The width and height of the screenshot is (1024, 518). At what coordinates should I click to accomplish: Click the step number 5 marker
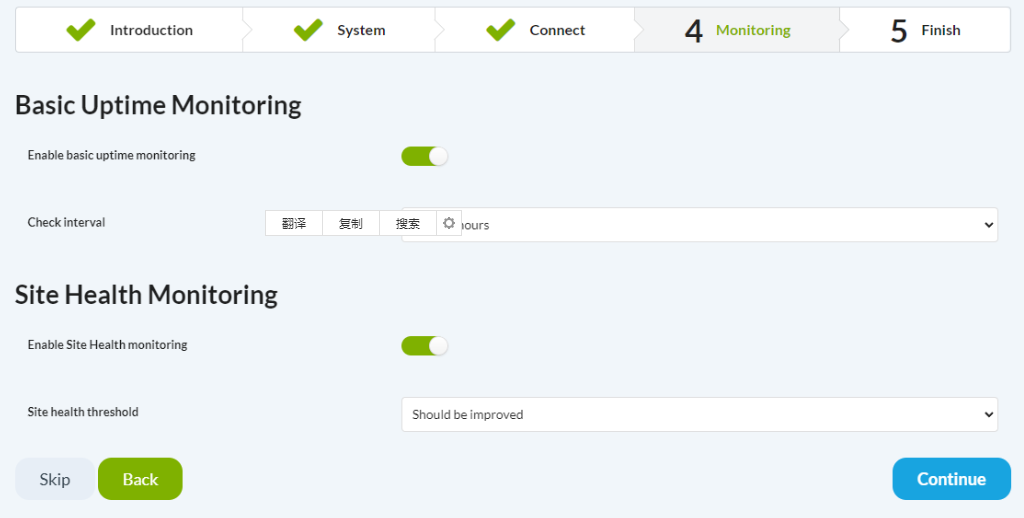[899, 31]
